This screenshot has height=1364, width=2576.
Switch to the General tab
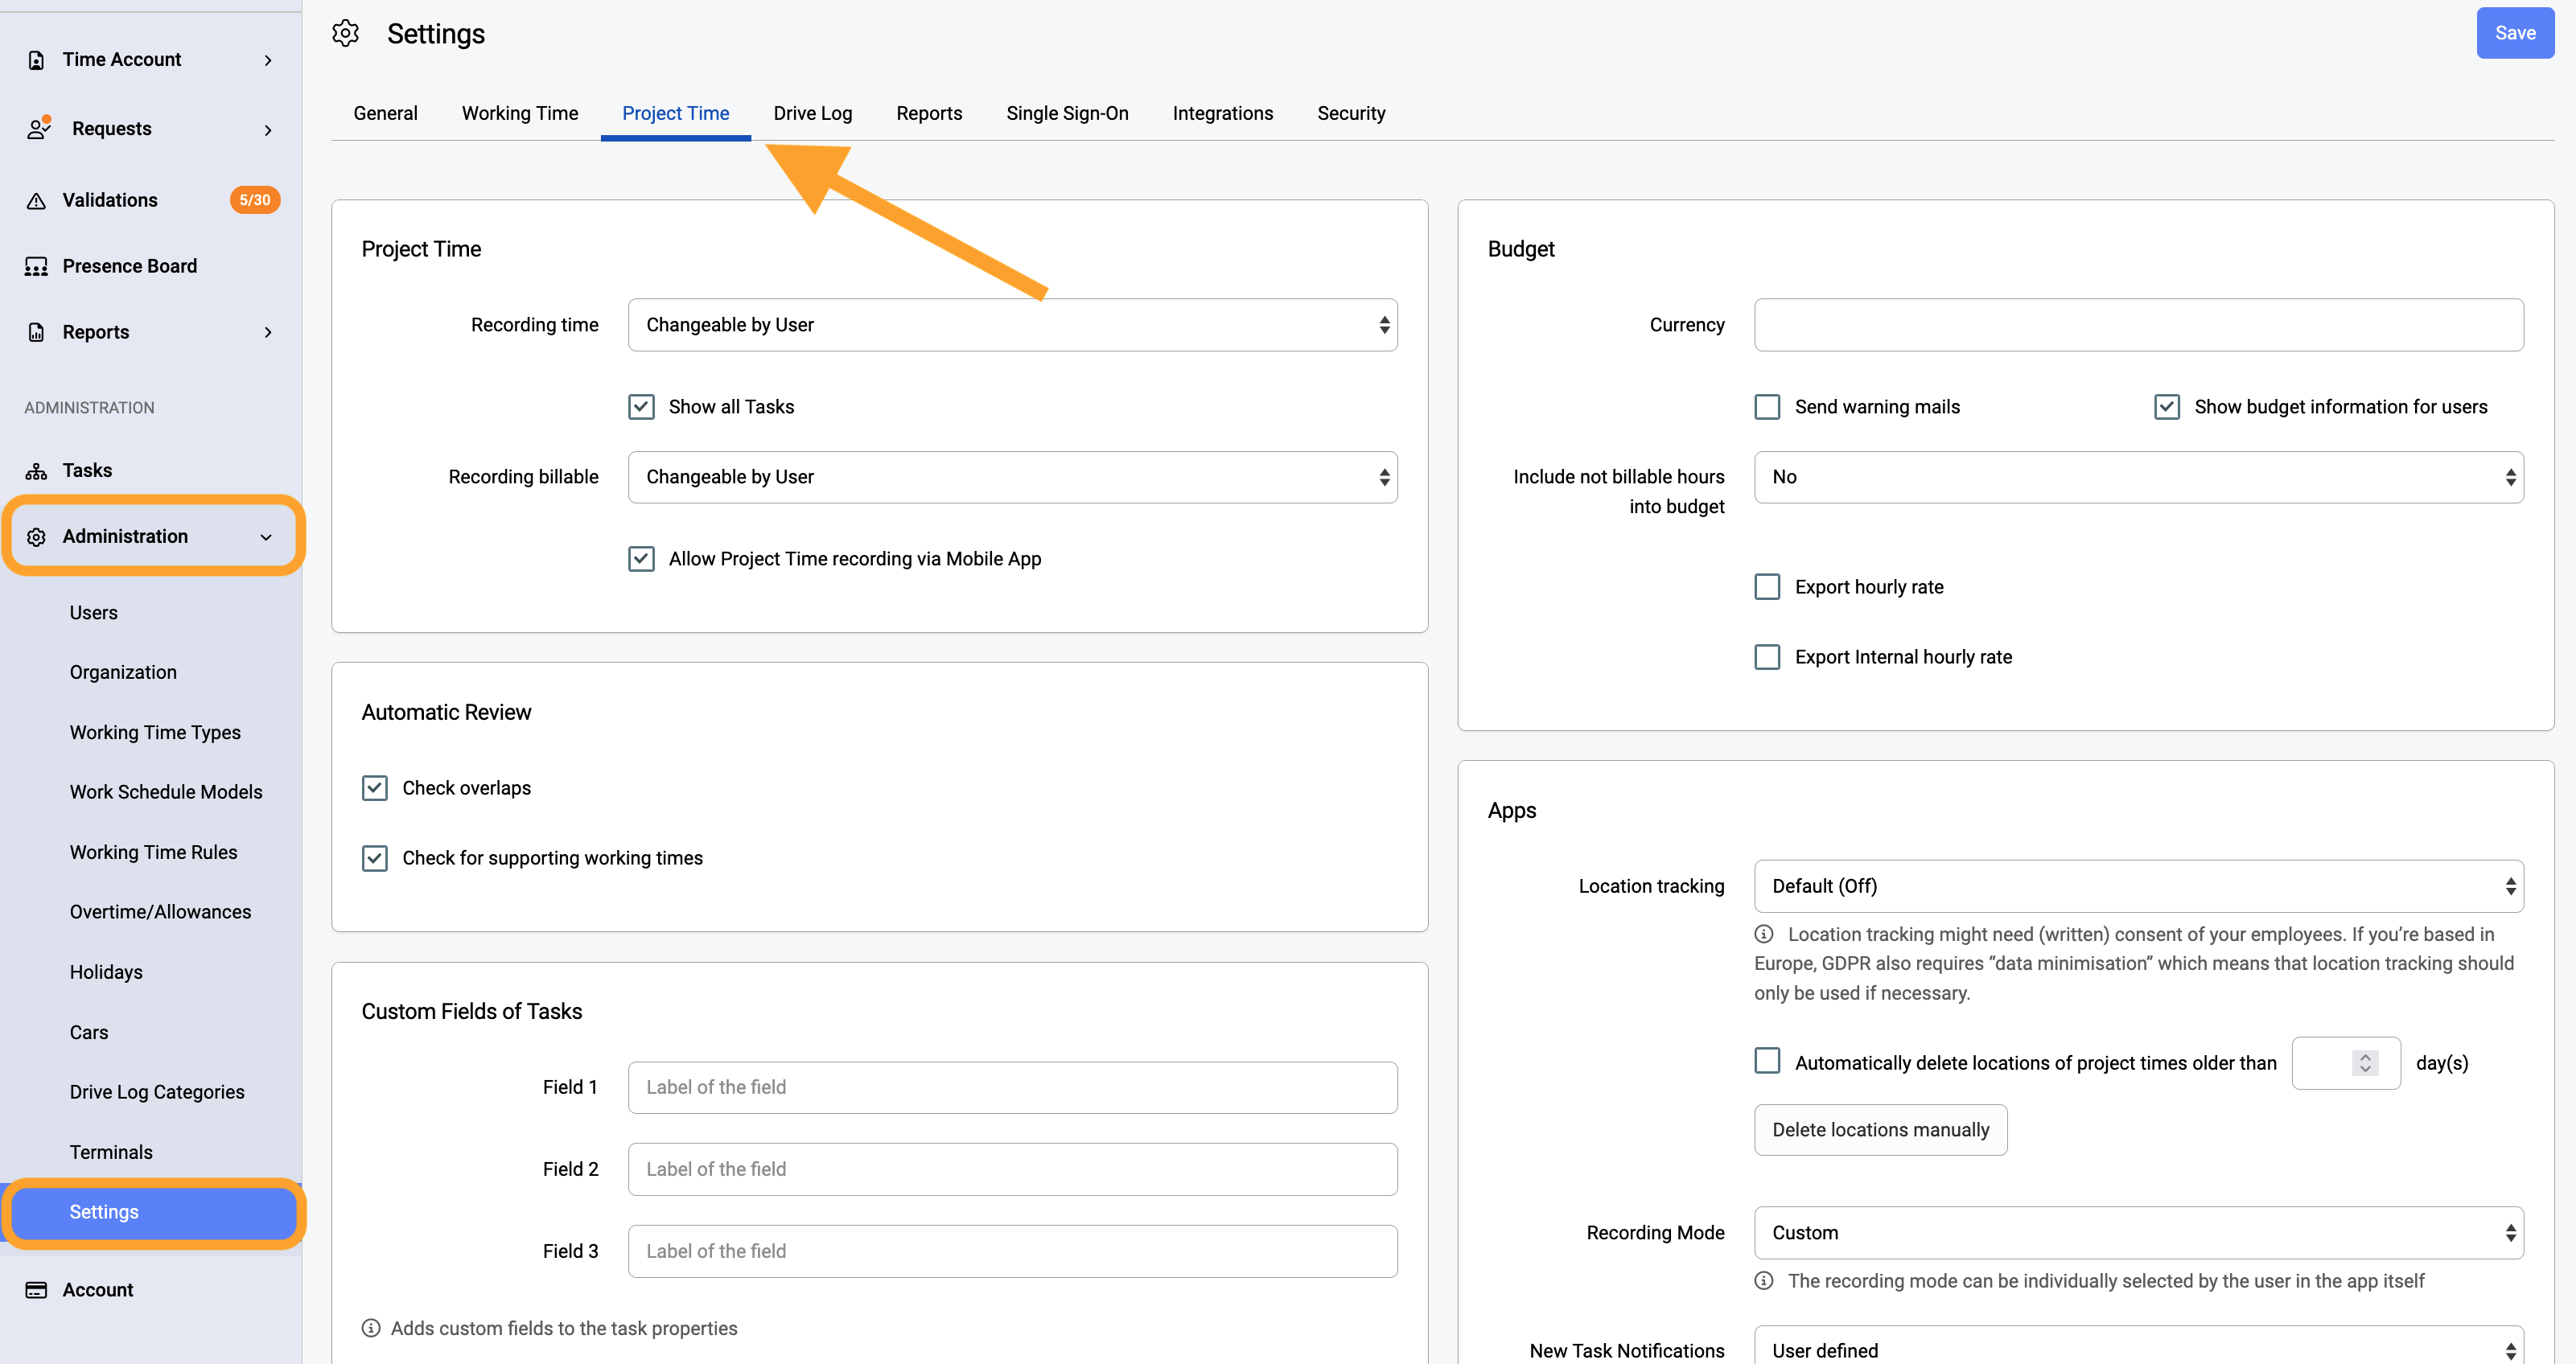point(385,113)
